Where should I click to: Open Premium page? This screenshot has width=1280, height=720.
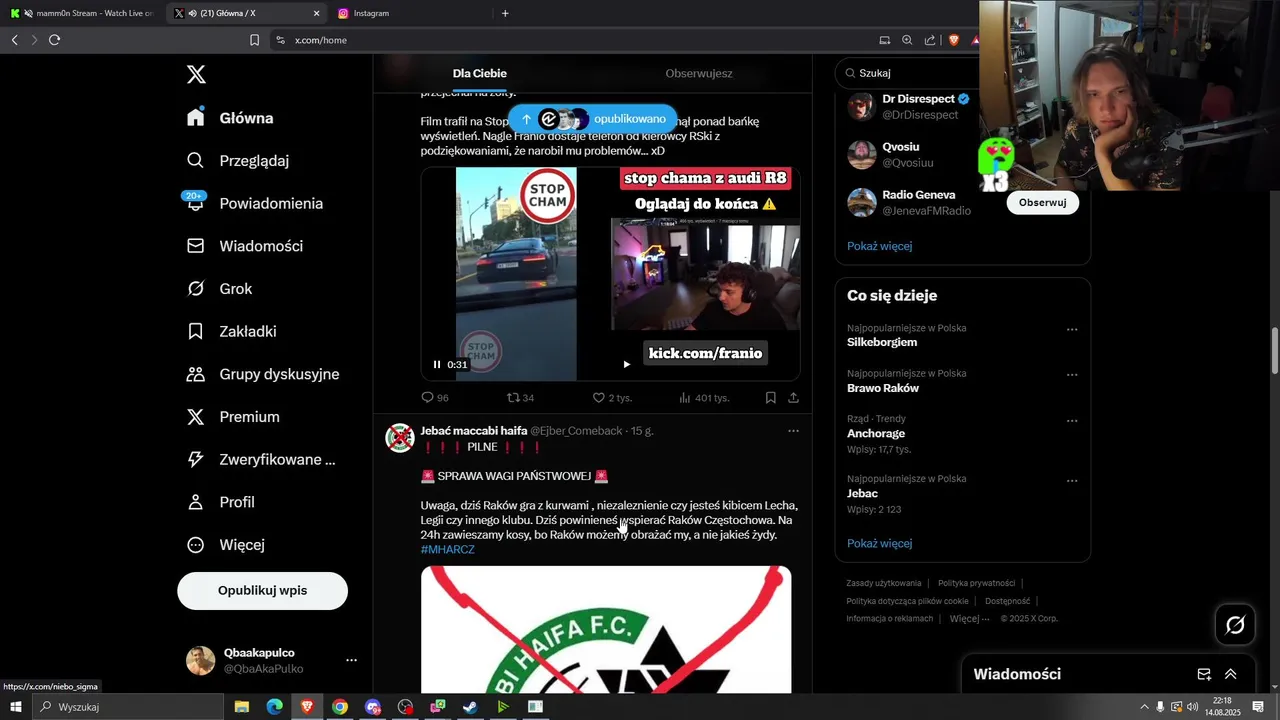click(x=233, y=417)
